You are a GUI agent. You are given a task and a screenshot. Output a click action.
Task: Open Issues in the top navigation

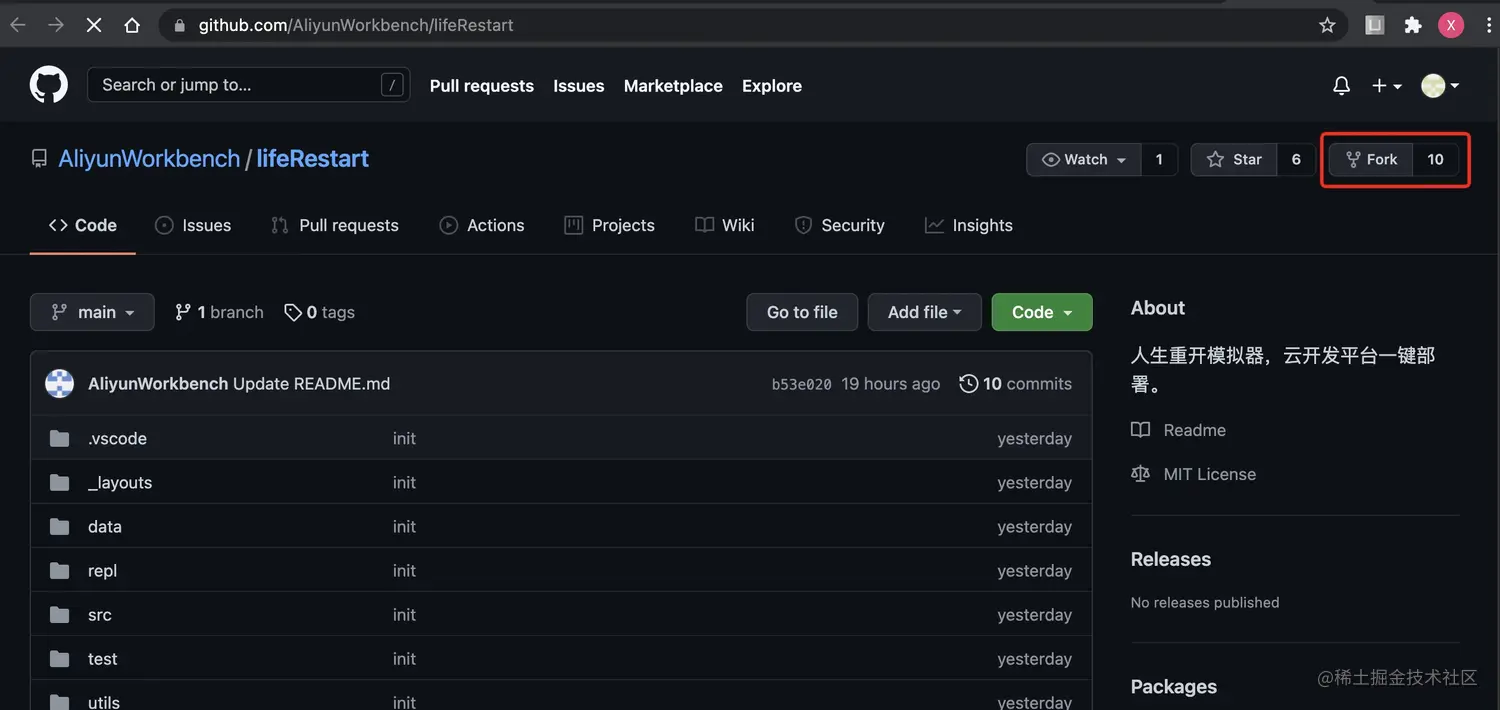pos(579,86)
